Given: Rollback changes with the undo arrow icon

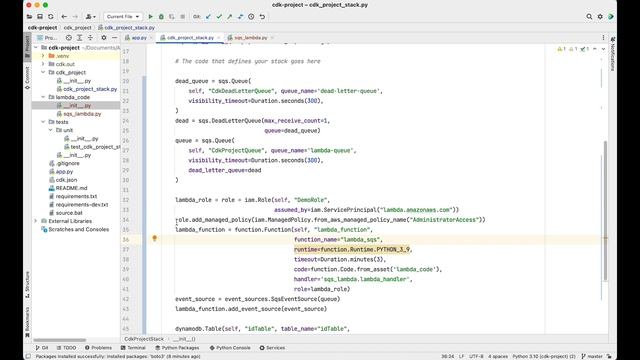Looking at the screenshot, I should pyautogui.click(x=262, y=17).
